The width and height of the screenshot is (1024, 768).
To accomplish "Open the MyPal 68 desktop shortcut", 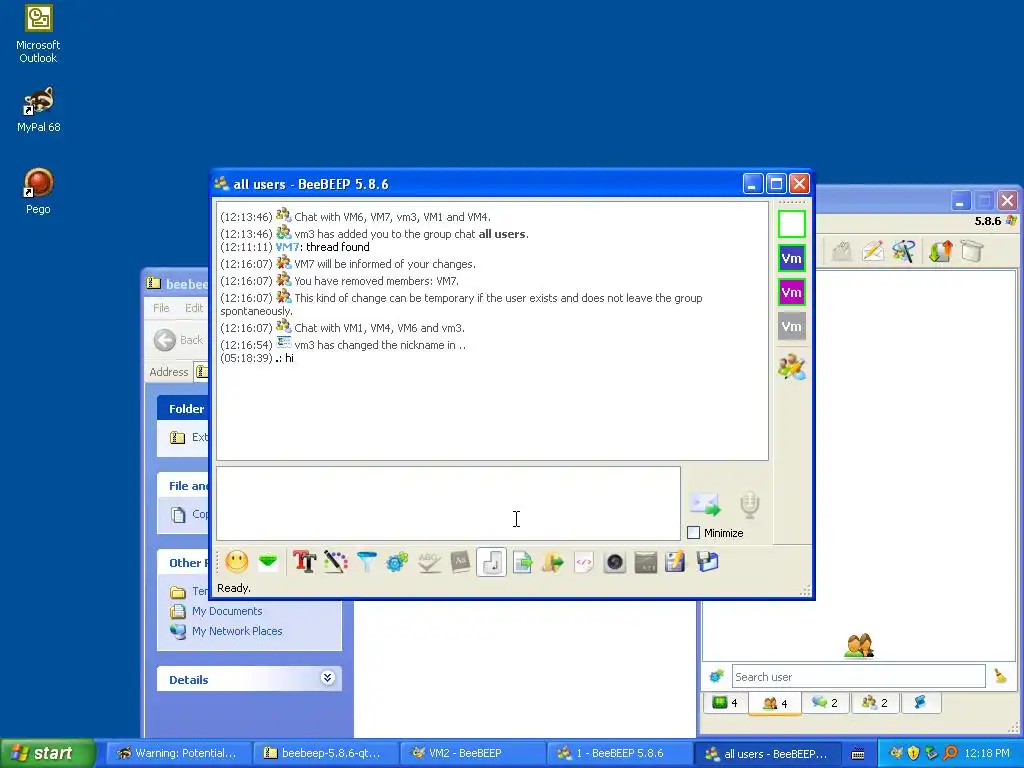I will (38, 110).
